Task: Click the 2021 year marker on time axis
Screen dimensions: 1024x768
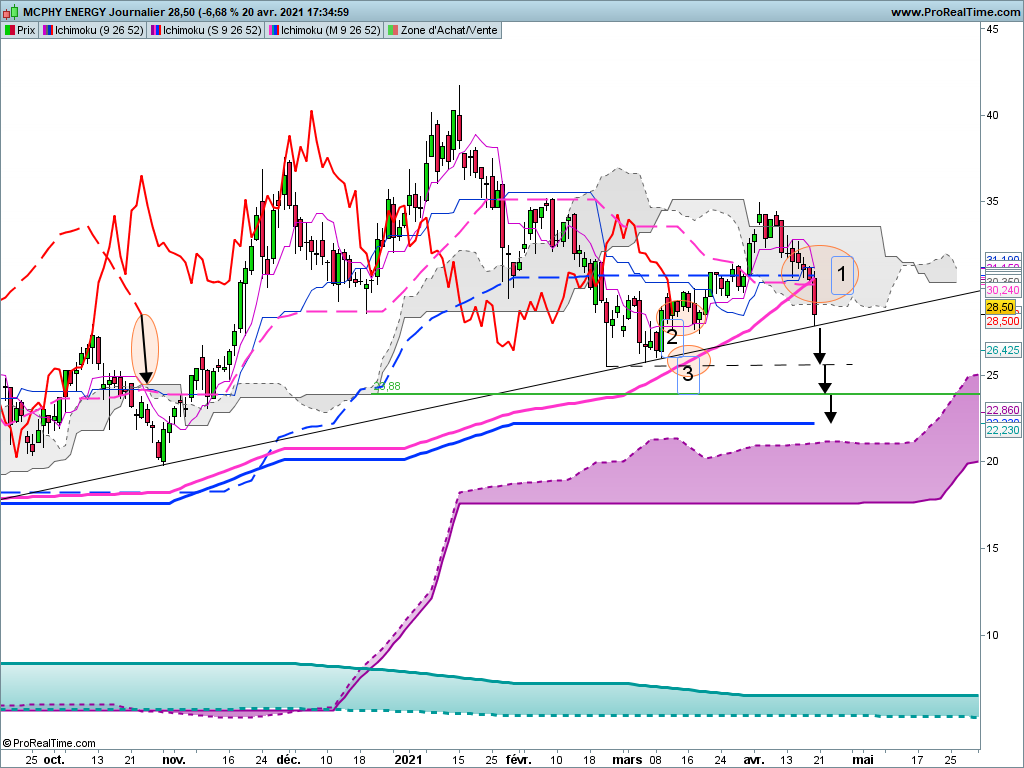Action: [x=410, y=759]
